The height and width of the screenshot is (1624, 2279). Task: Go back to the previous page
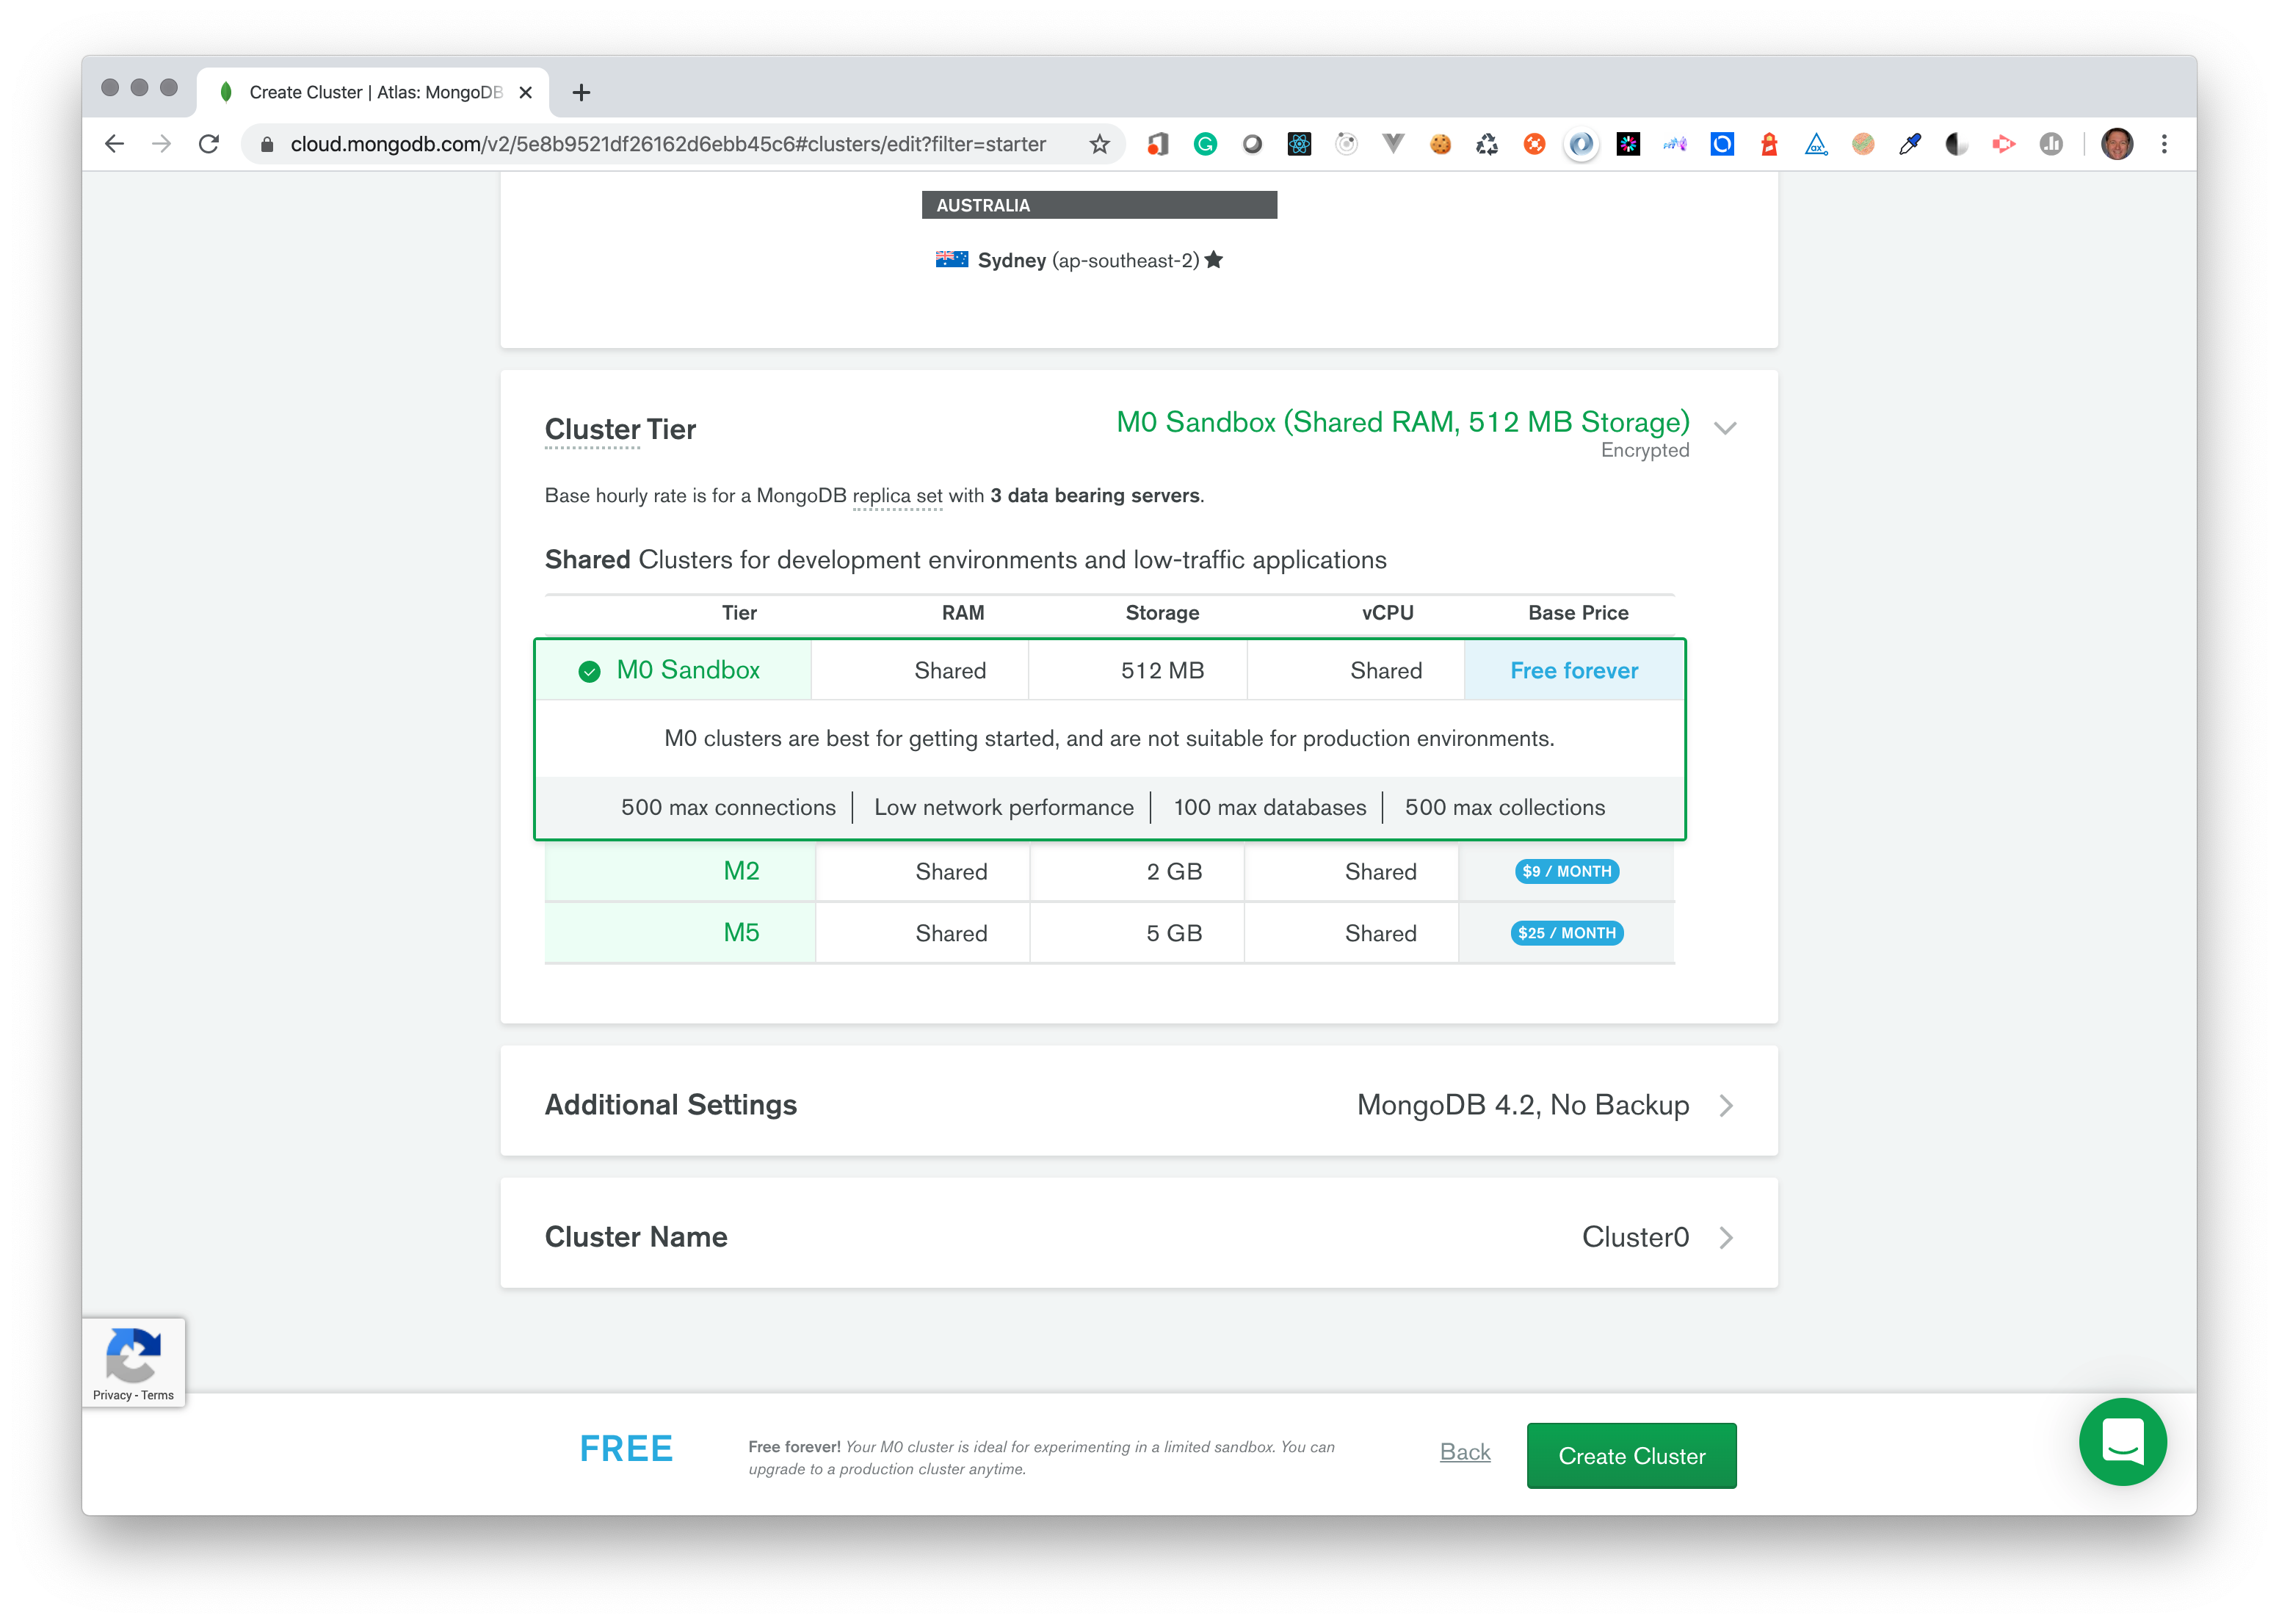coord(114,144)
